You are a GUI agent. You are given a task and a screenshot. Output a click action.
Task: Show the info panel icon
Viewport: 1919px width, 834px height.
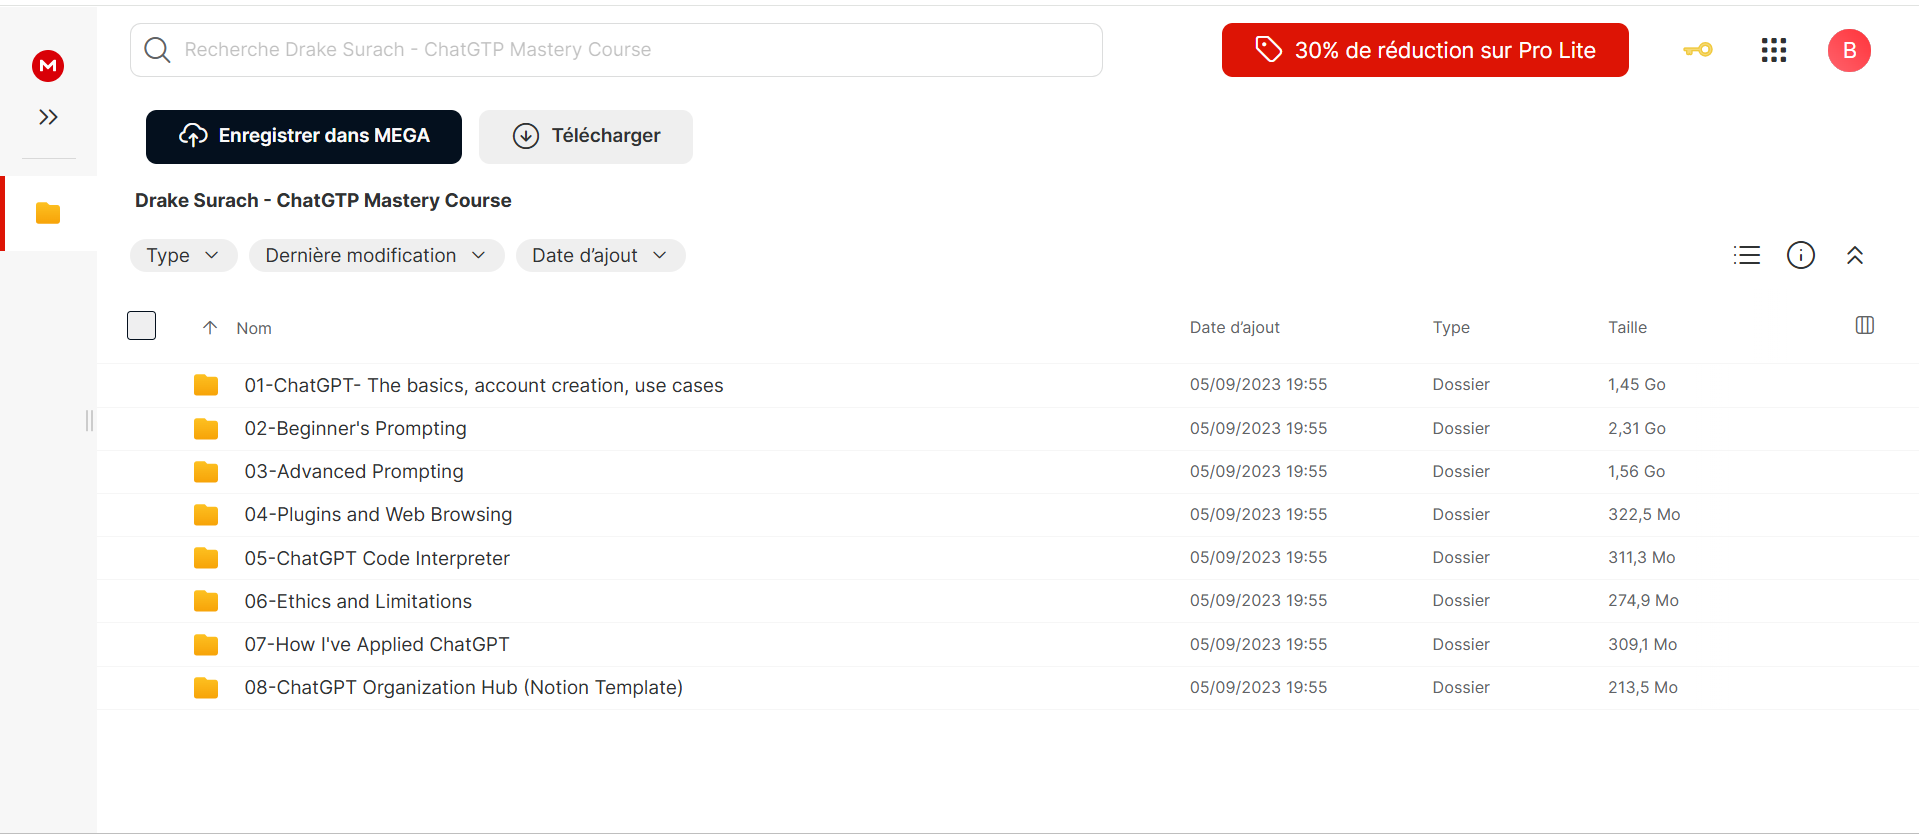pos(1801,255)
